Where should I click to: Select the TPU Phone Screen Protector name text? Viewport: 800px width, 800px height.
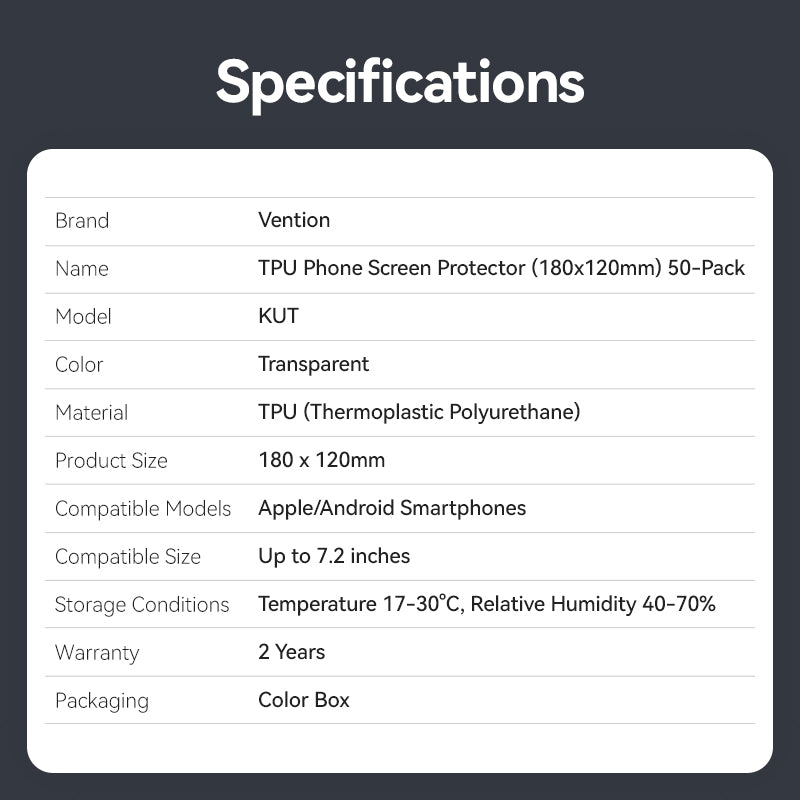pyautogui.click(x=501, y=268)
